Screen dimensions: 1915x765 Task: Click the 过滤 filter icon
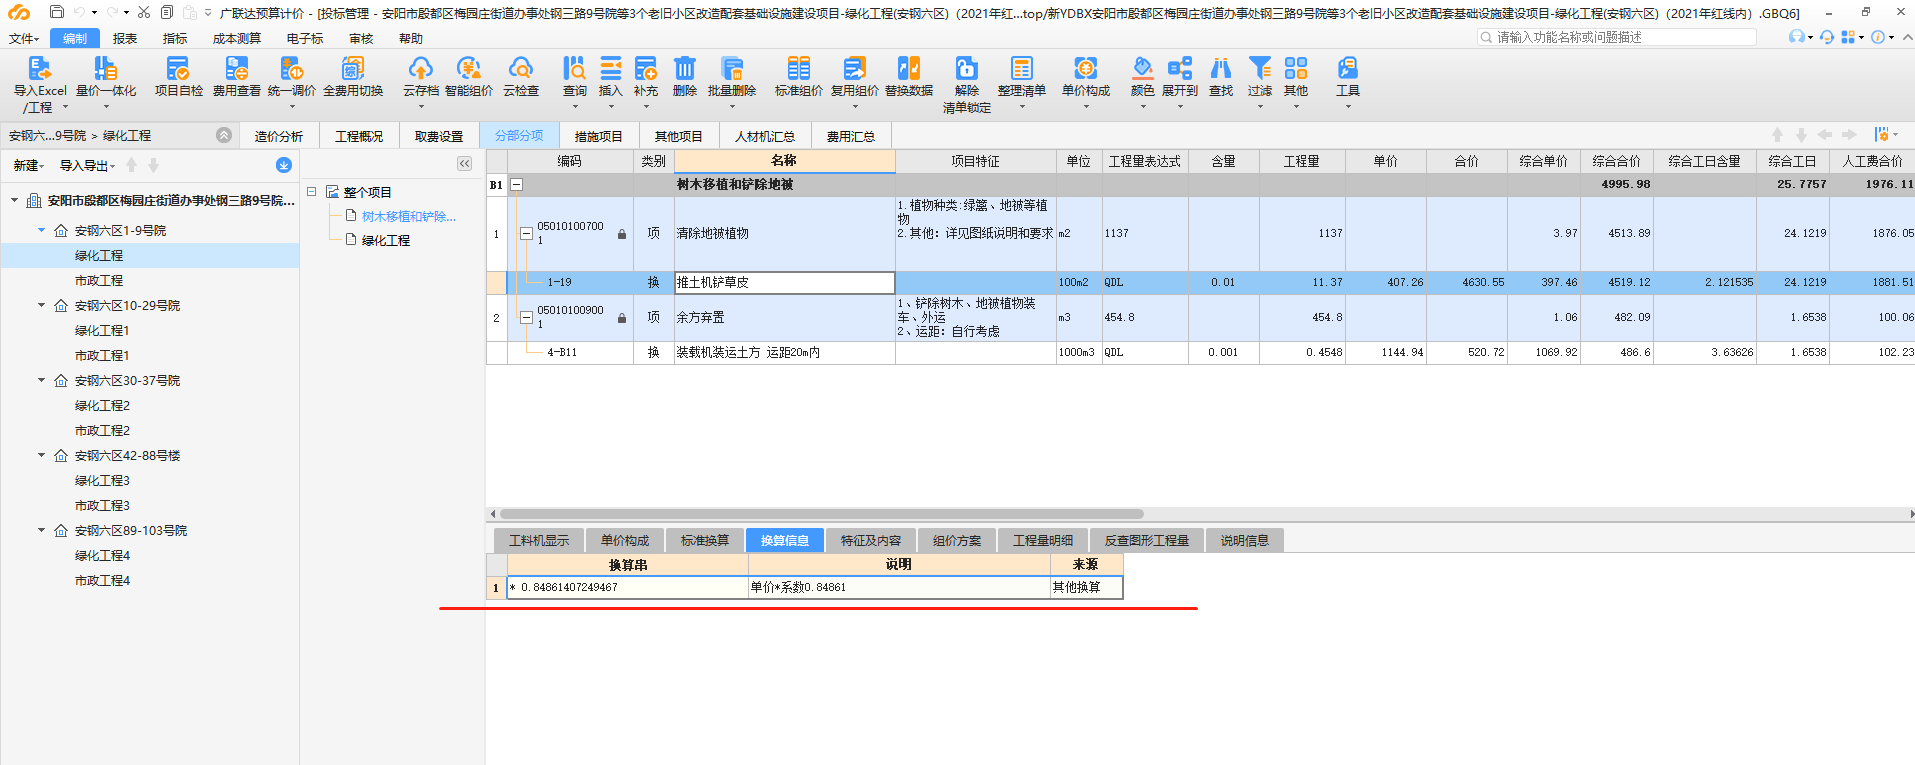1259,77
